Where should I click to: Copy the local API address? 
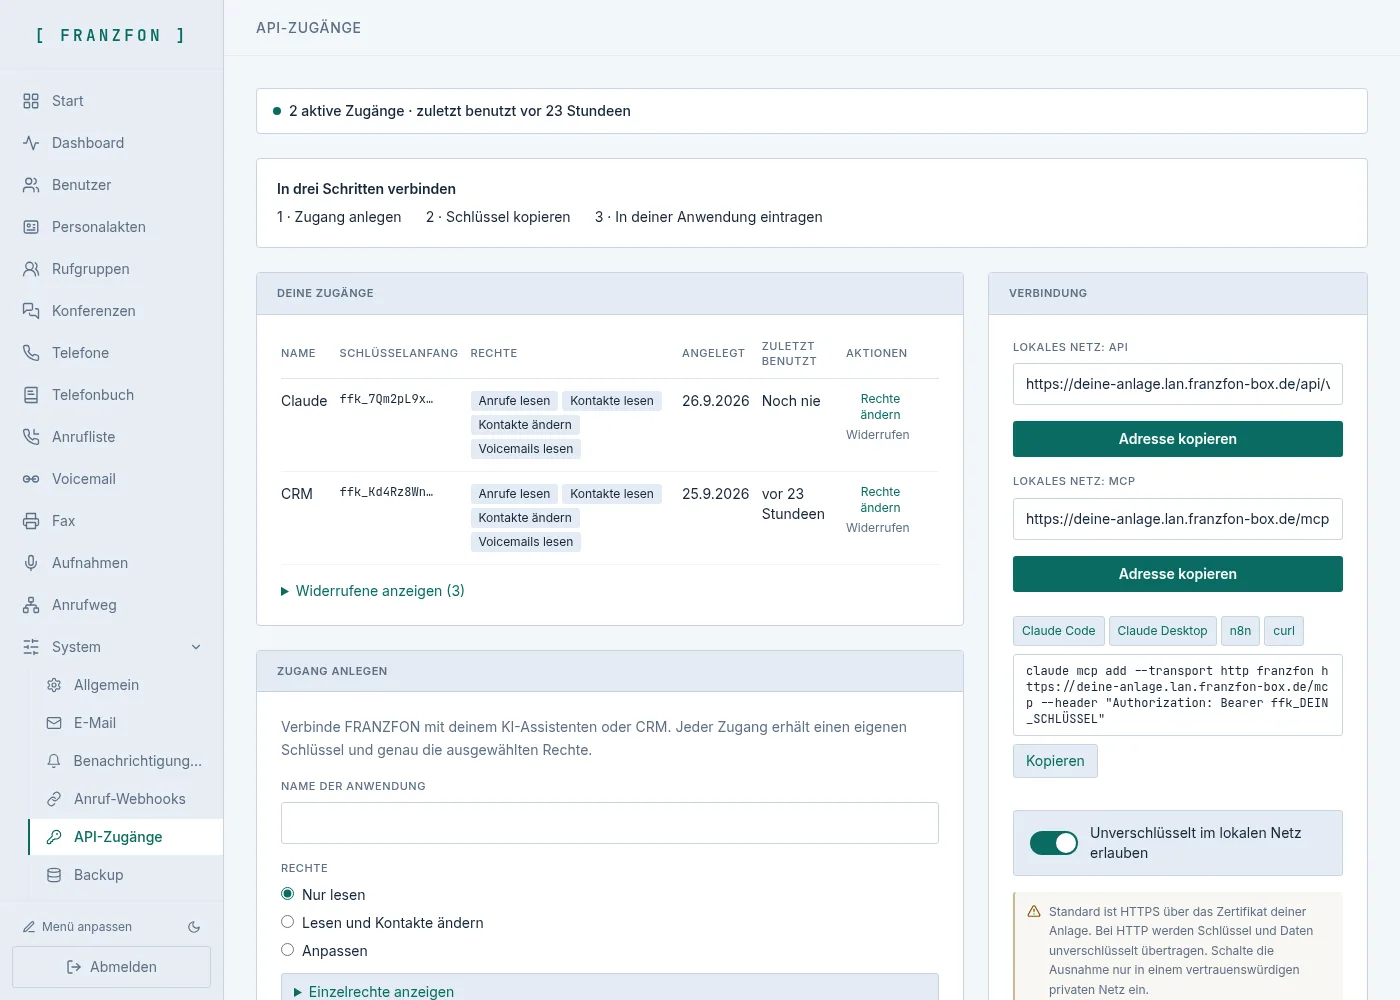[1178, 439]
